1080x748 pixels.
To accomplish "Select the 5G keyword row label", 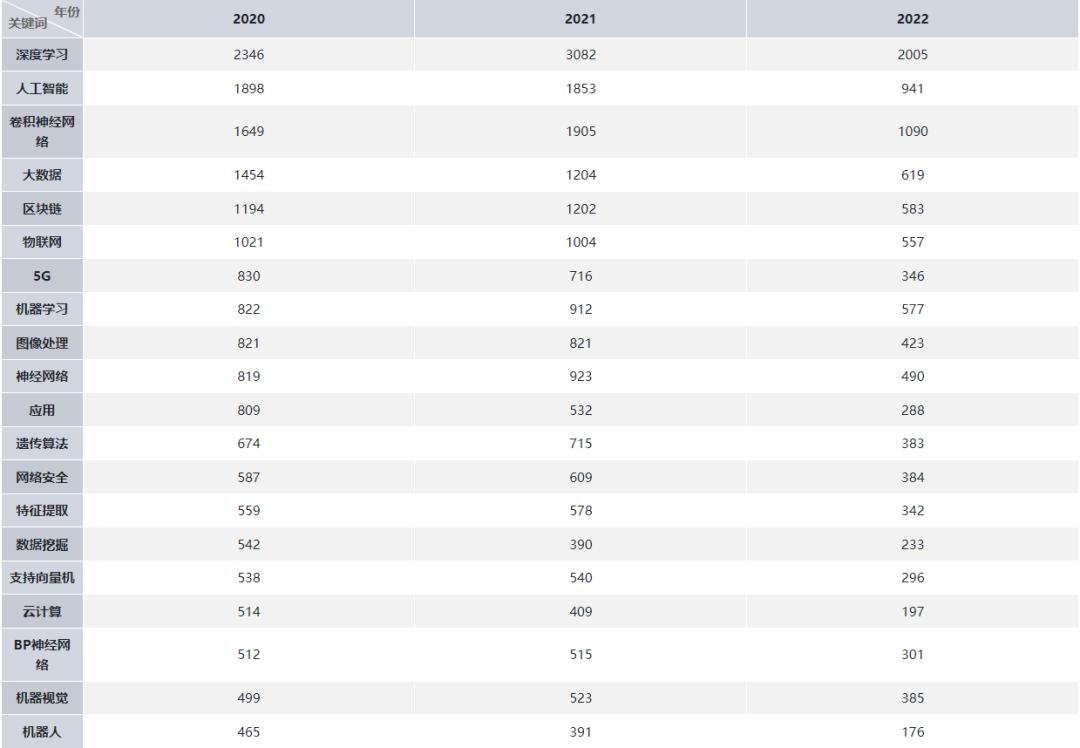I will pos(42,276).
